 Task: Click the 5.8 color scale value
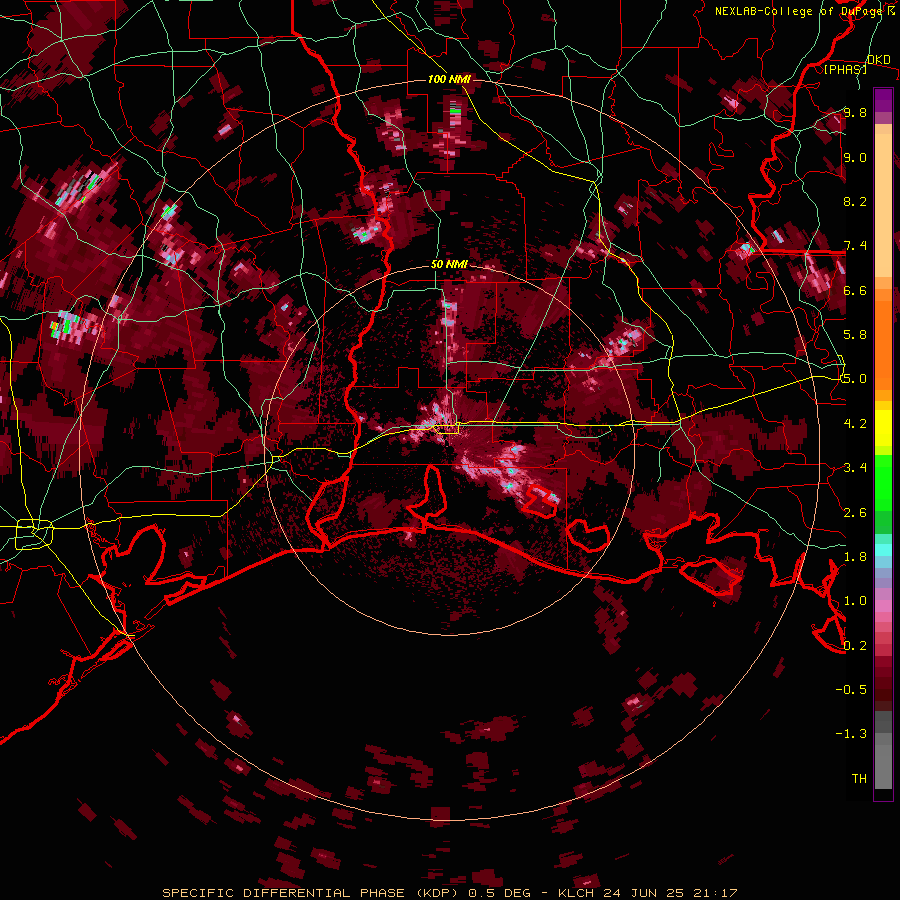pyautogui.click(x=855, y=335)
